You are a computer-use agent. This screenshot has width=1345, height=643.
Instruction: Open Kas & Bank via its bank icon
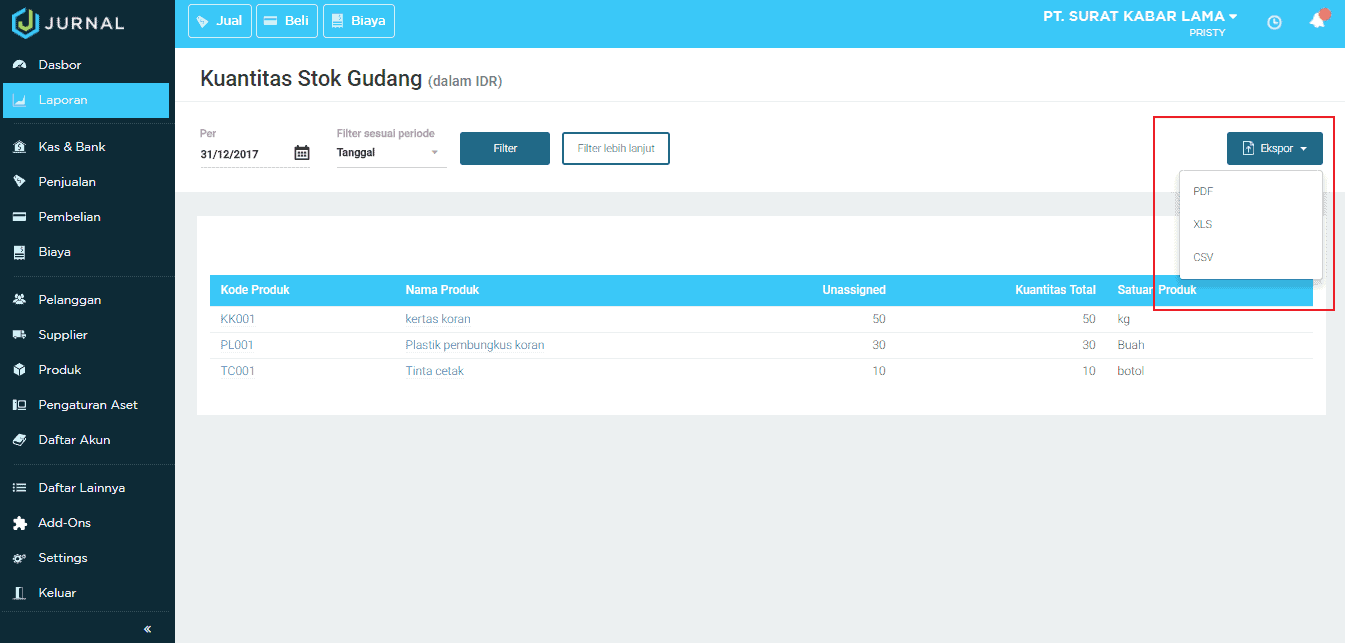[21, 146]
